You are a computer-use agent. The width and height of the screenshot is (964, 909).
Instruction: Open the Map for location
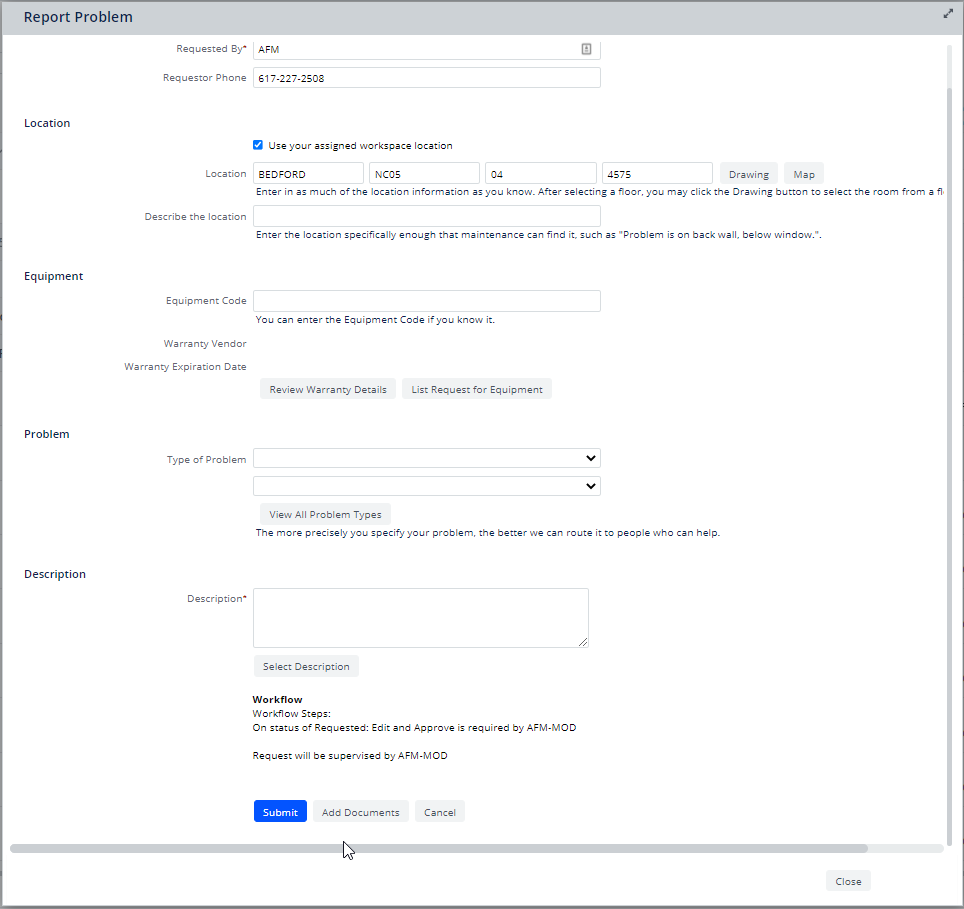(804, 174)
